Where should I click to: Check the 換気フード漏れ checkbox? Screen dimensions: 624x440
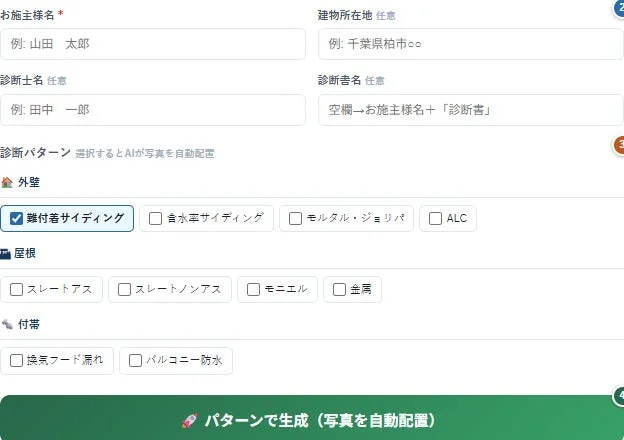[16, 360]
